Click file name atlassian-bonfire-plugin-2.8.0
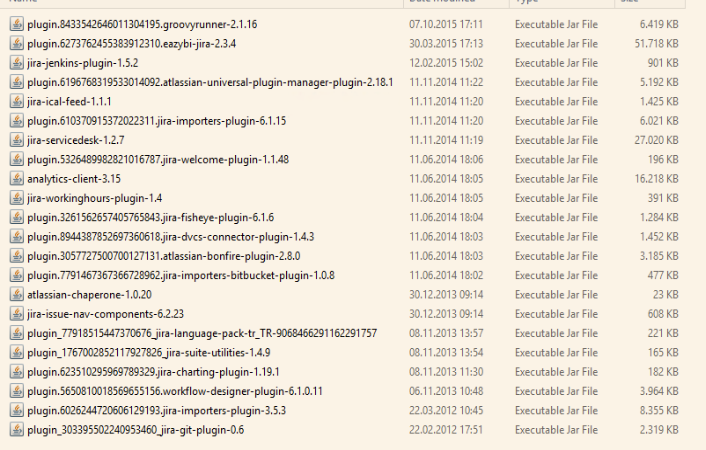This screenshot has height=450, width=706. 164,256
